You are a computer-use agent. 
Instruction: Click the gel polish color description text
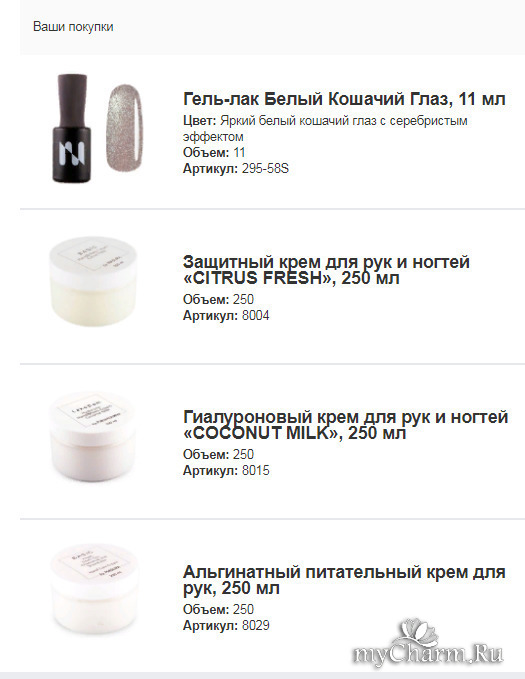[x=325, y=128]
